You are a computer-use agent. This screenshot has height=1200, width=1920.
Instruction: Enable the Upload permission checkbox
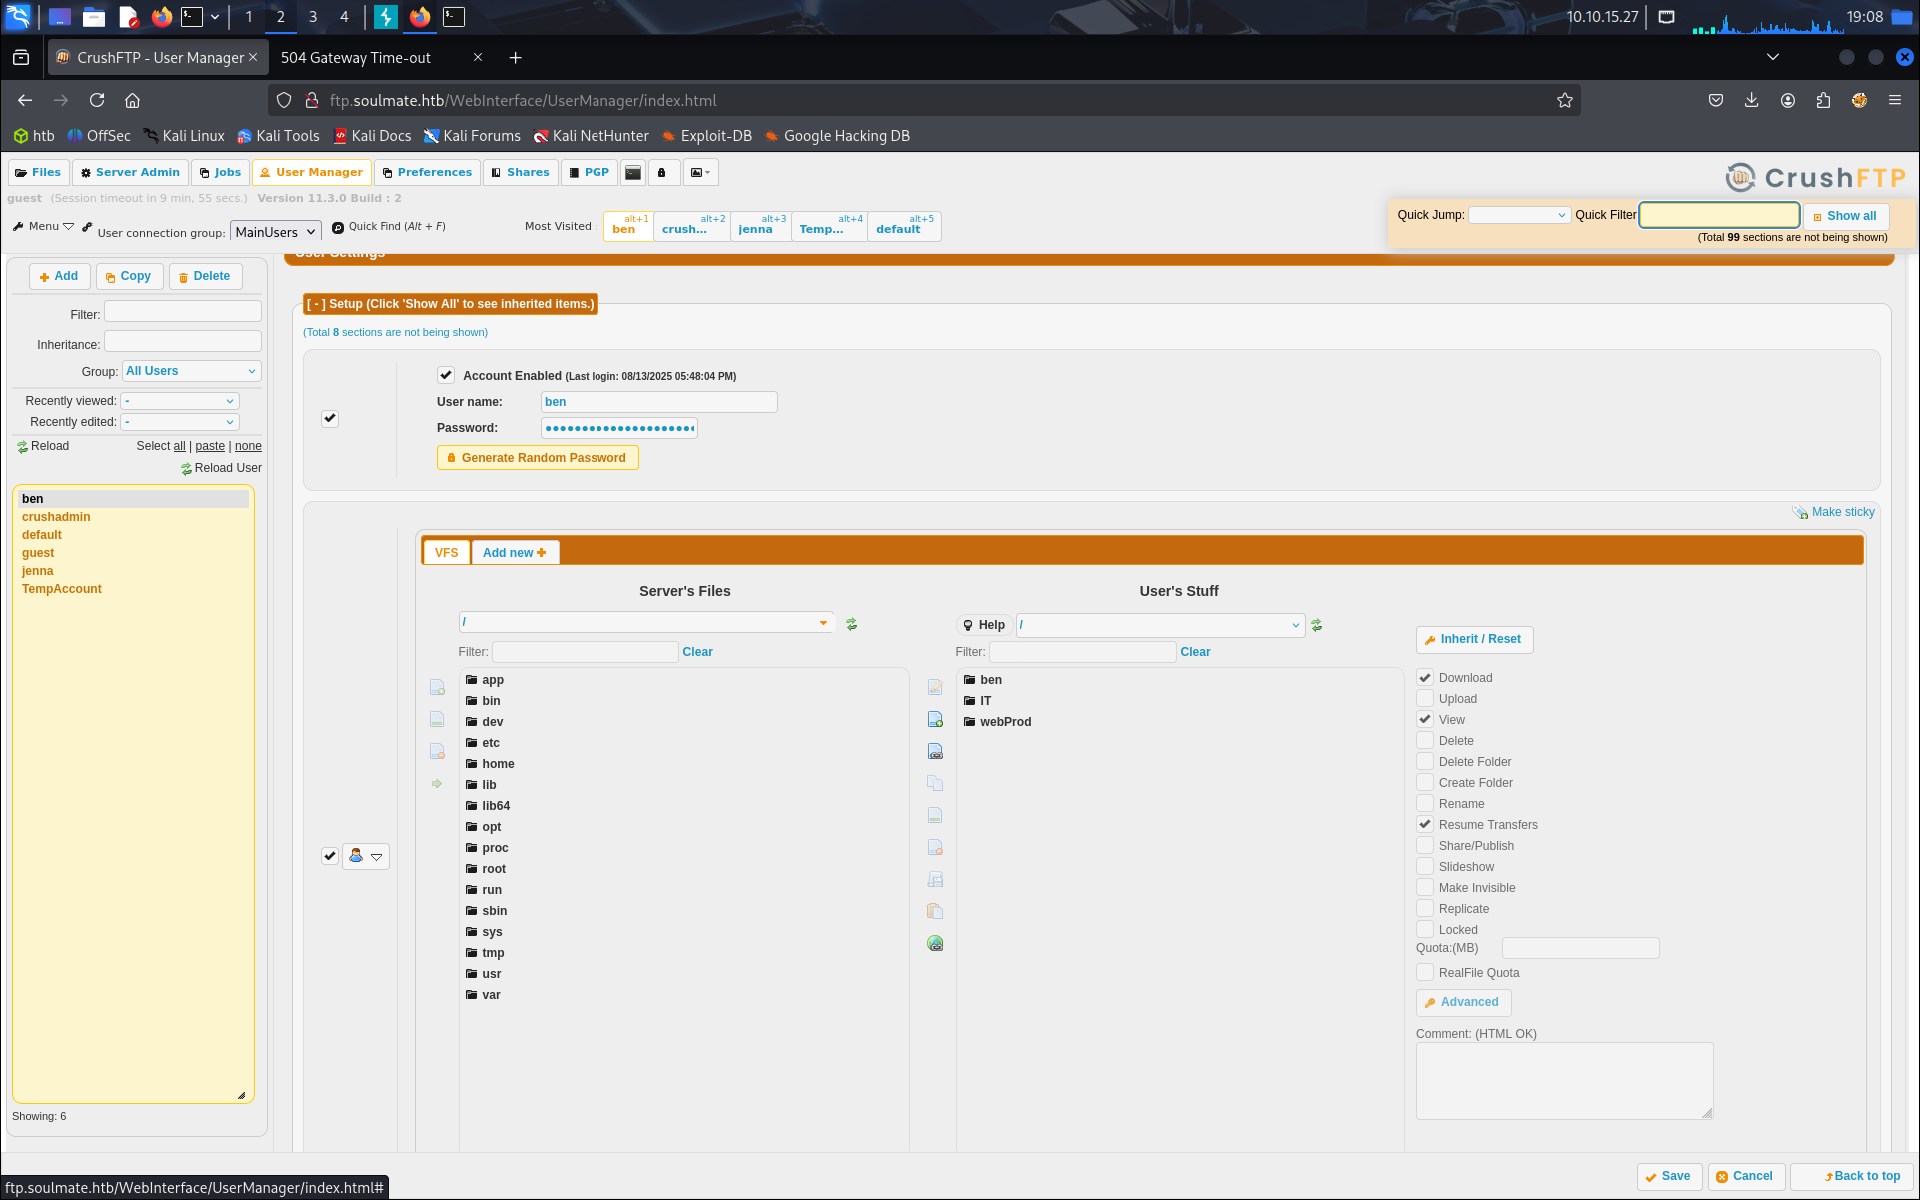[1425, 699]
